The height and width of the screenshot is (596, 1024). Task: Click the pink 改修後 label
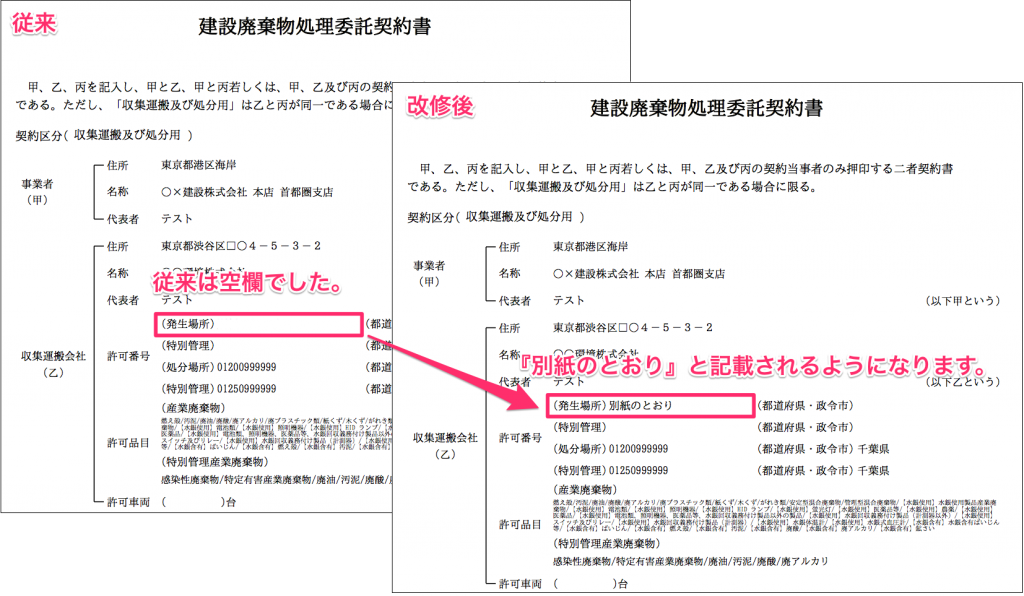click(440, 106)
